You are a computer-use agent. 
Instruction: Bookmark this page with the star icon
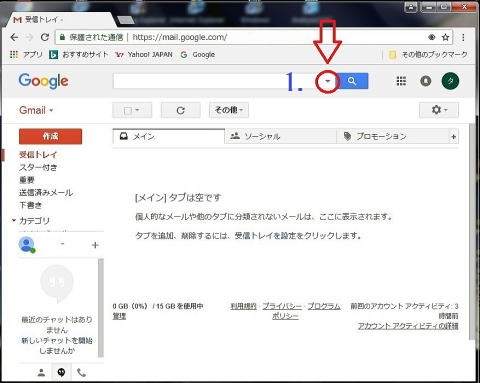[x=445, y=37]
